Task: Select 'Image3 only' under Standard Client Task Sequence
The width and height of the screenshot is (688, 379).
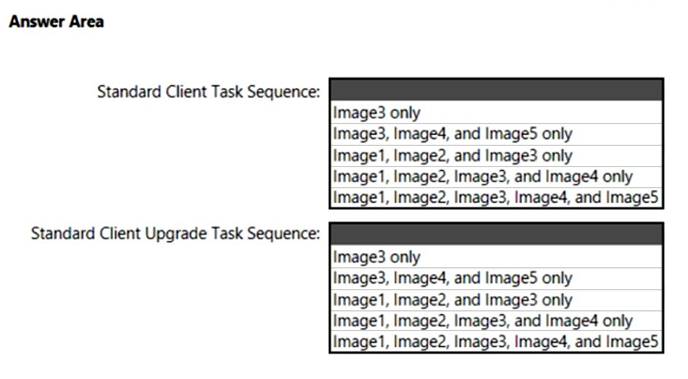Action: point(496,113)
